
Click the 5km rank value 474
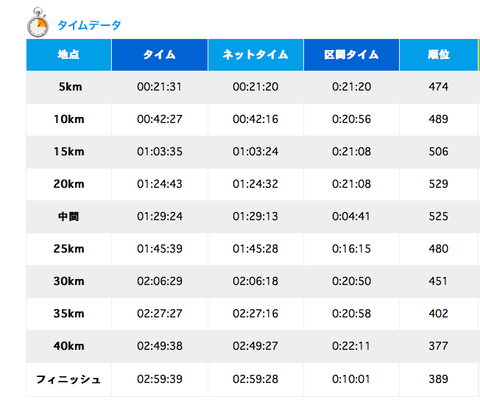pyautogui.click(x=439, y=87)
